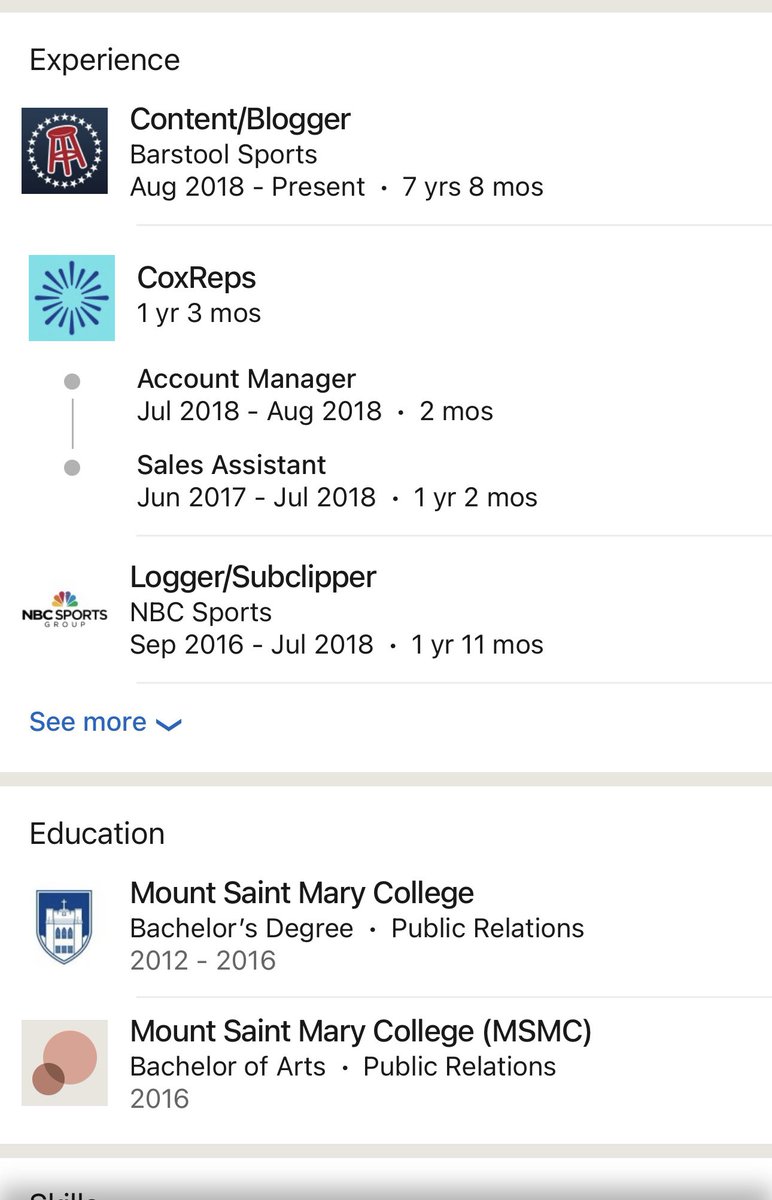Click the See more link text
The width and height of the screenshot is (772, 1200).
(88, 722)
